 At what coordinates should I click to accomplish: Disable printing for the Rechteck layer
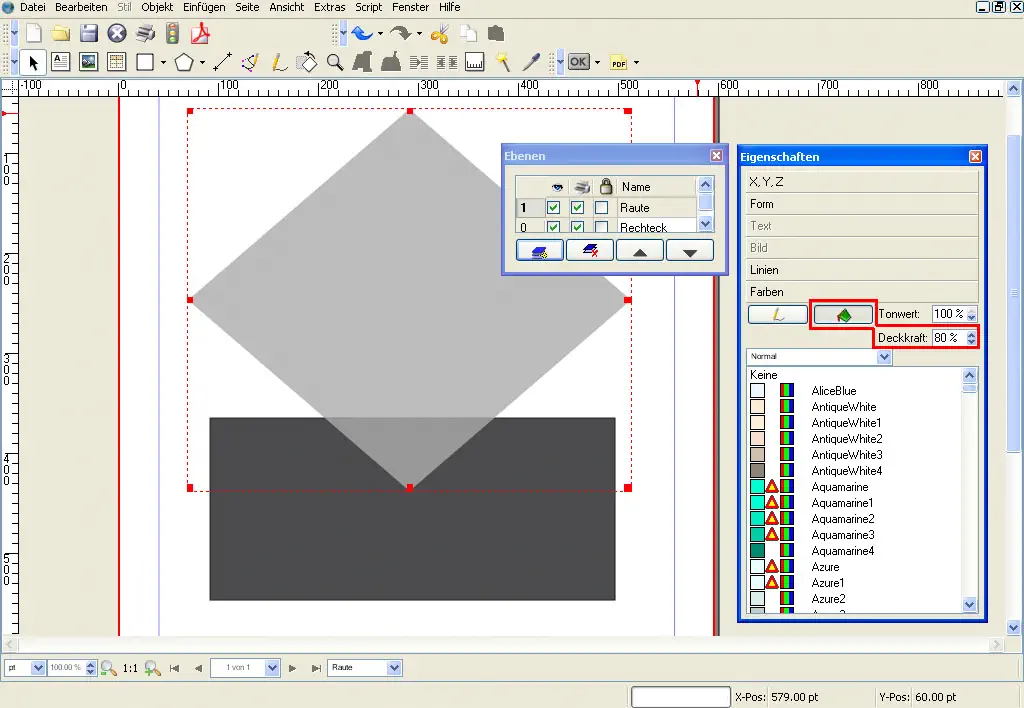pos(578,226)
